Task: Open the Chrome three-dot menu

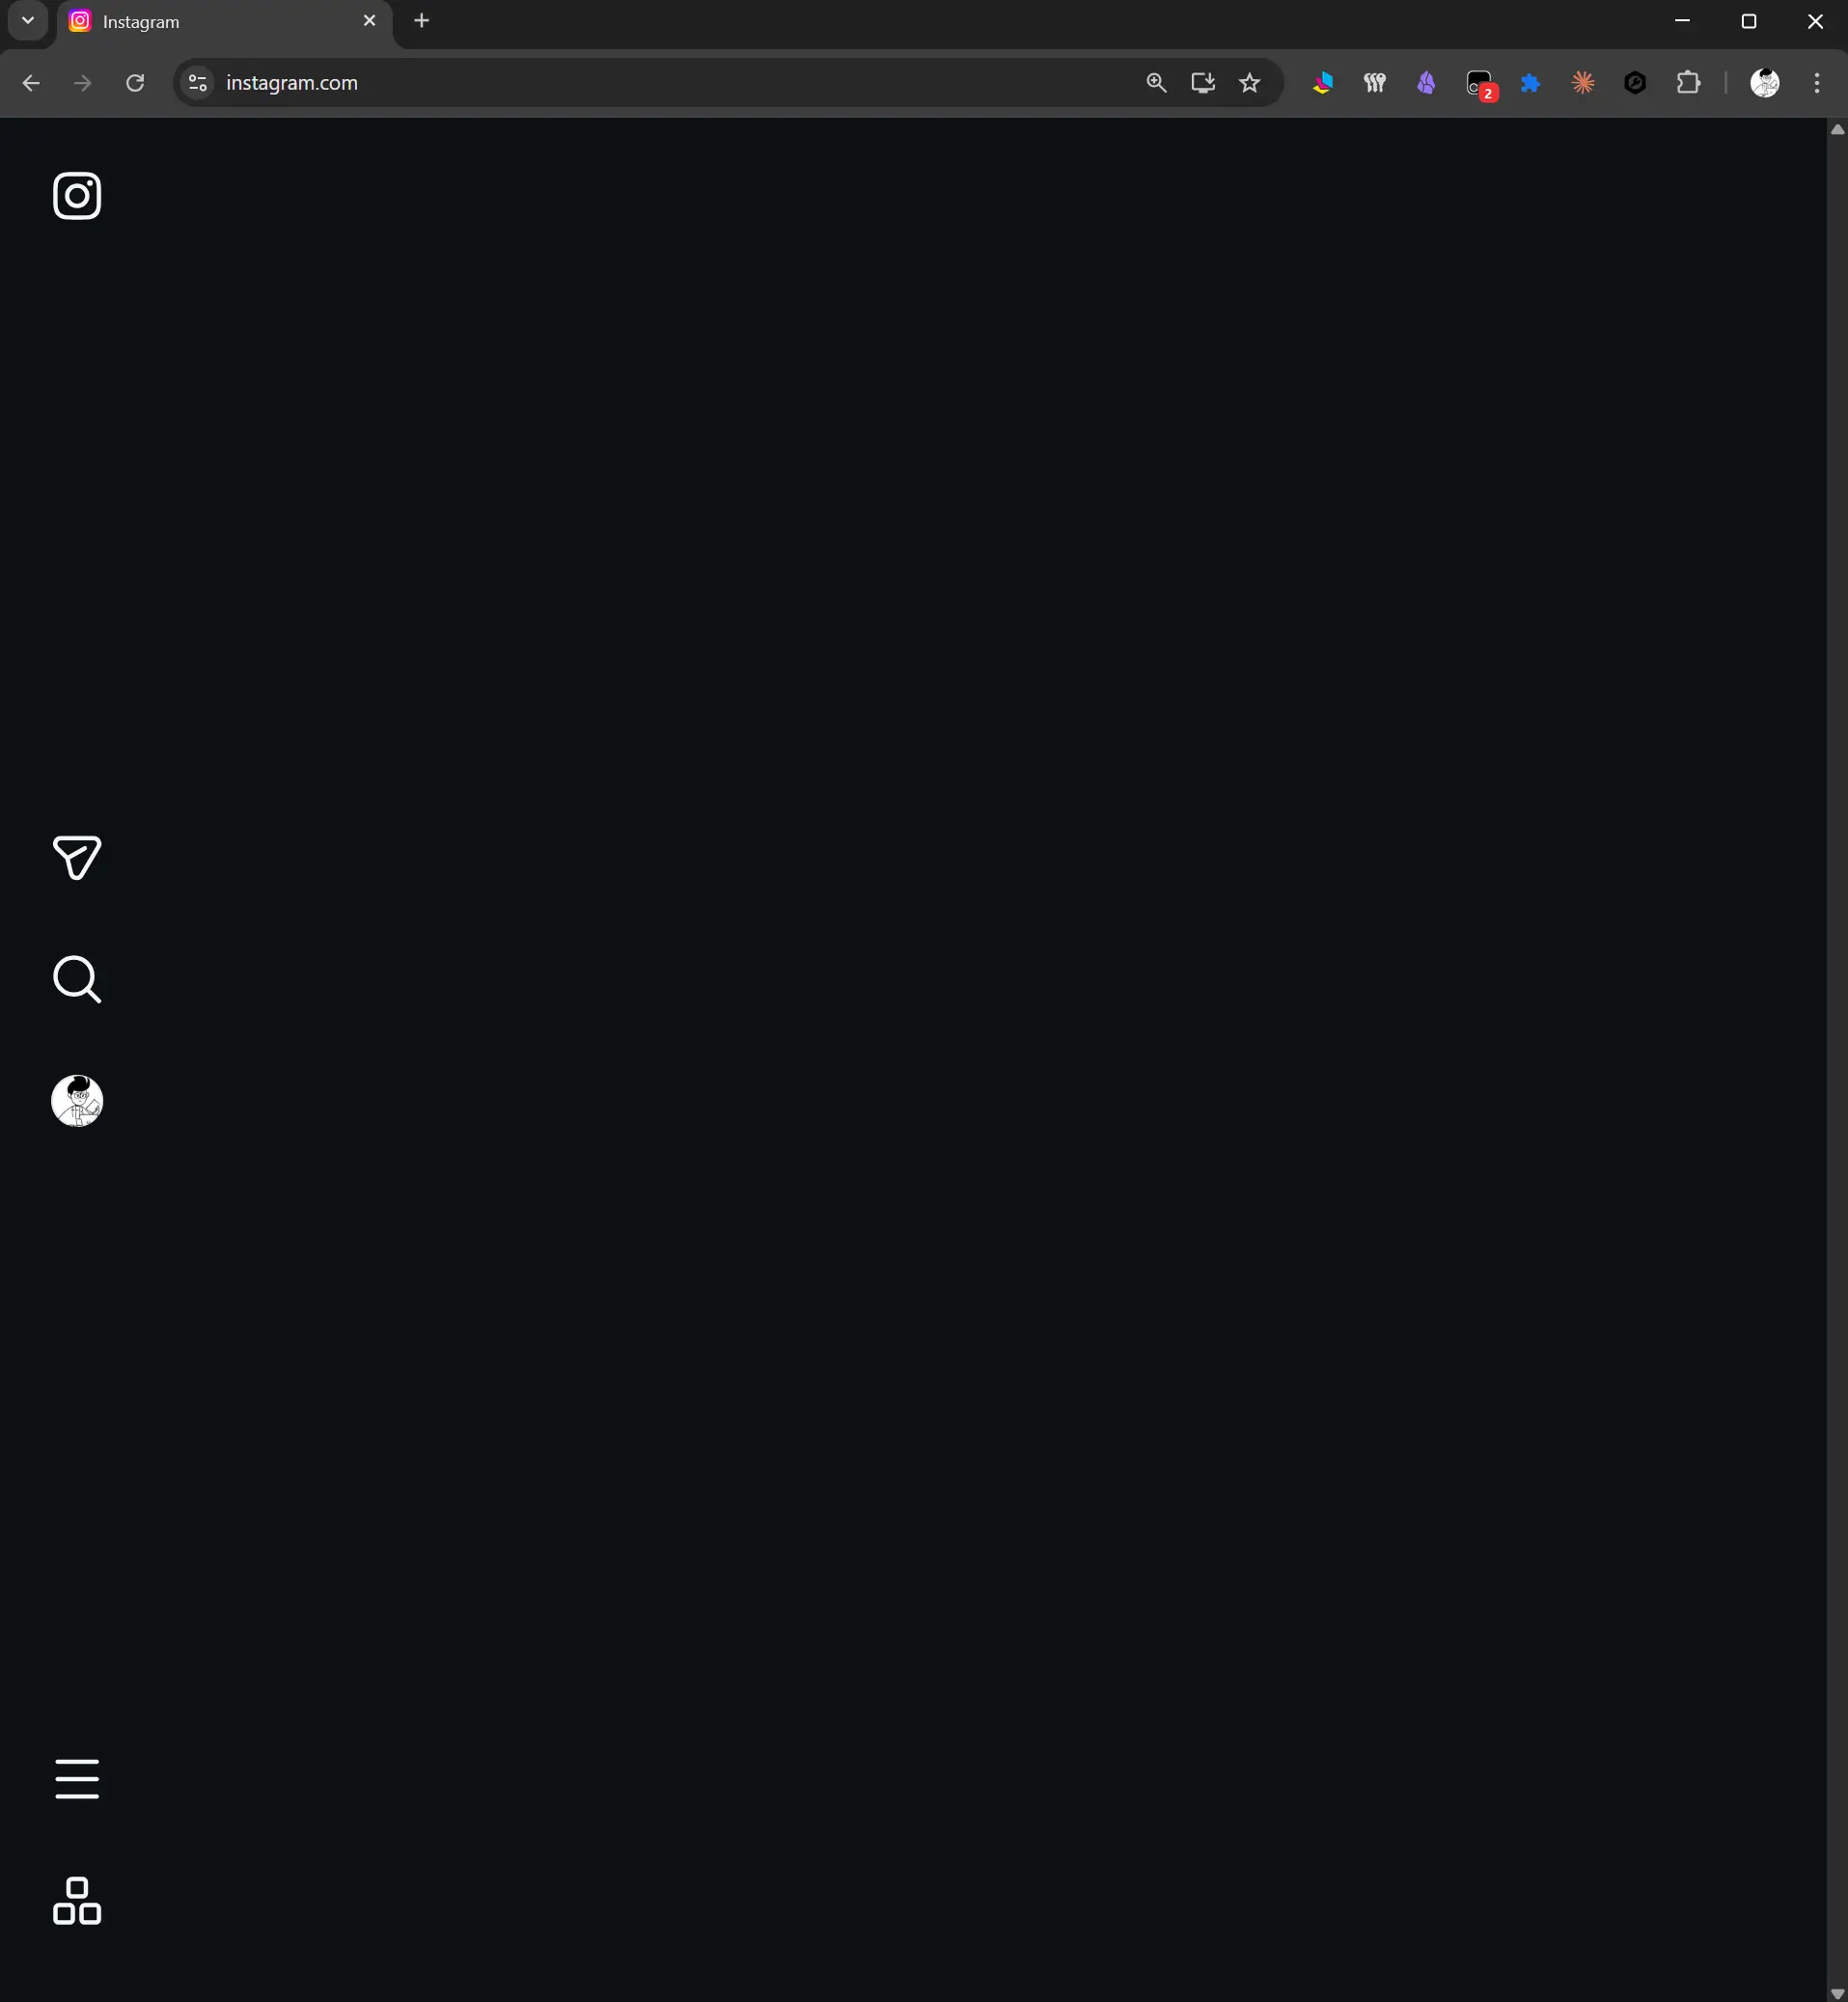Action: pos(1817,83)
